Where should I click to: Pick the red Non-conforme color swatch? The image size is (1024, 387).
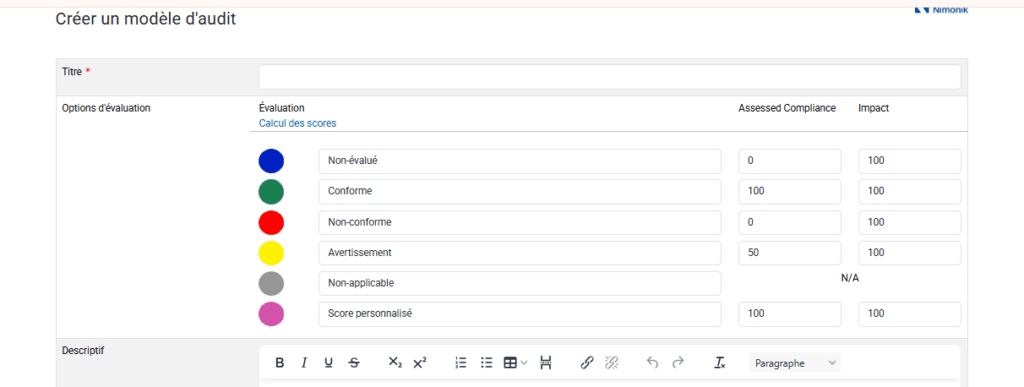pyautogui.click(x=271, y=223)
